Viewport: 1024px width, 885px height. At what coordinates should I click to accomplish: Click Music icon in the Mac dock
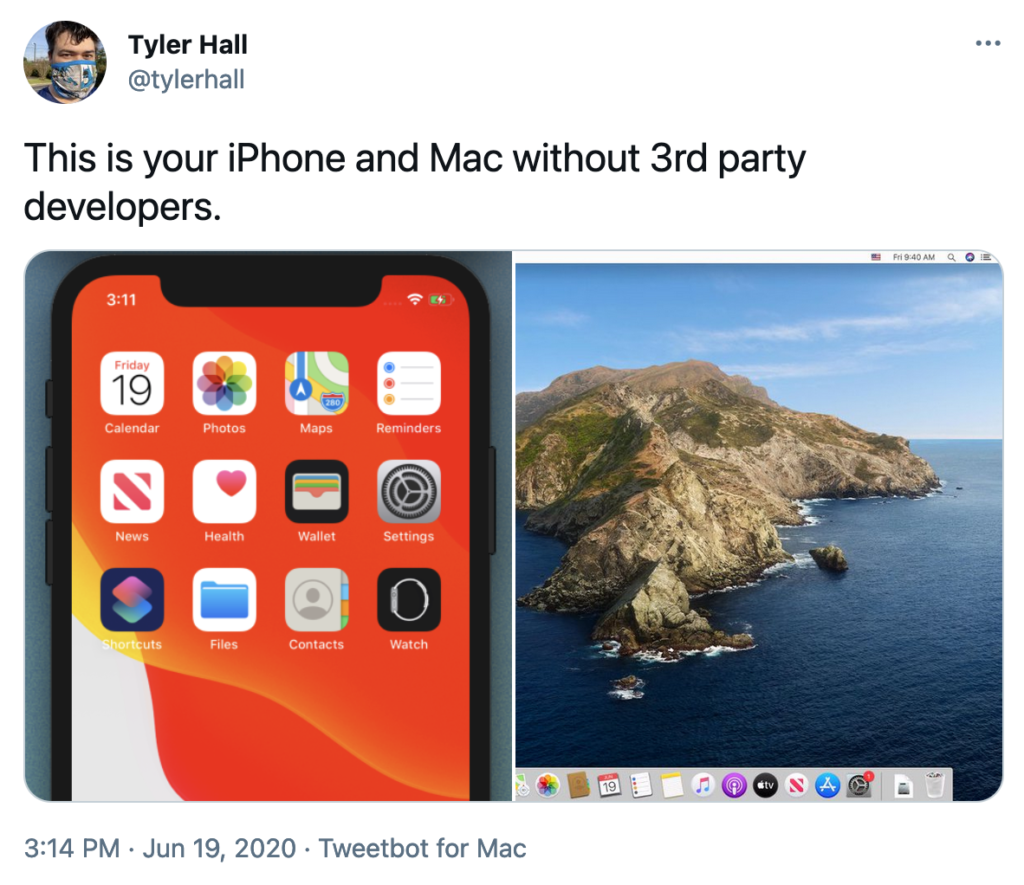(x=703, y=785)
